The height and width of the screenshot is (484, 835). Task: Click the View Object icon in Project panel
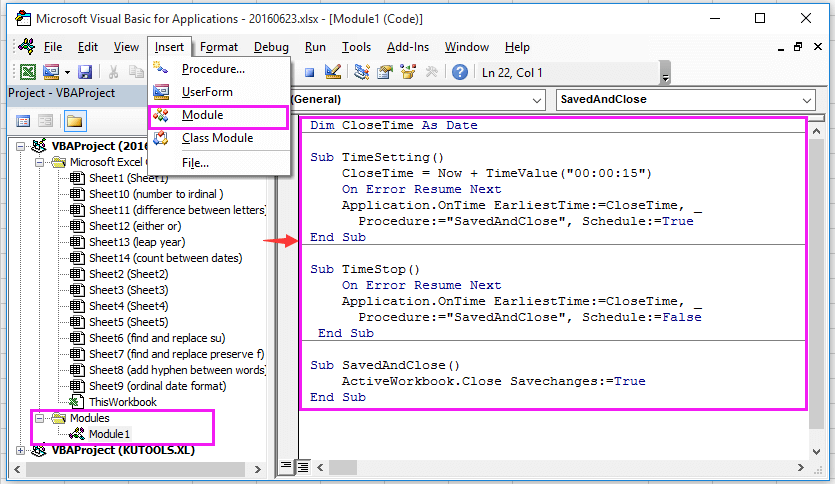tap(47, 121)
